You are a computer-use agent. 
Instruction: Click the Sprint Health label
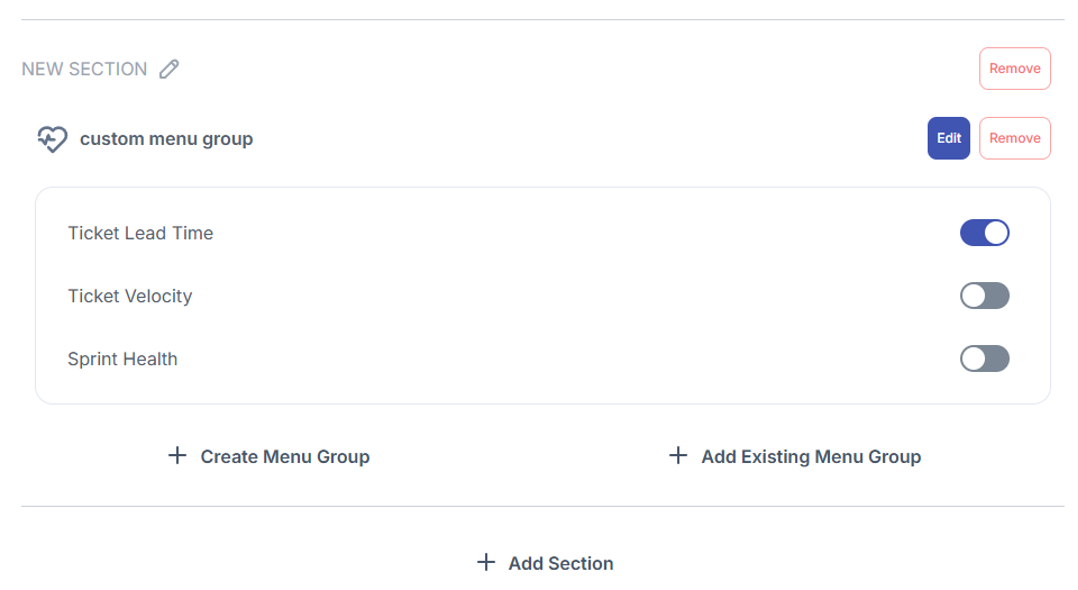122,359
